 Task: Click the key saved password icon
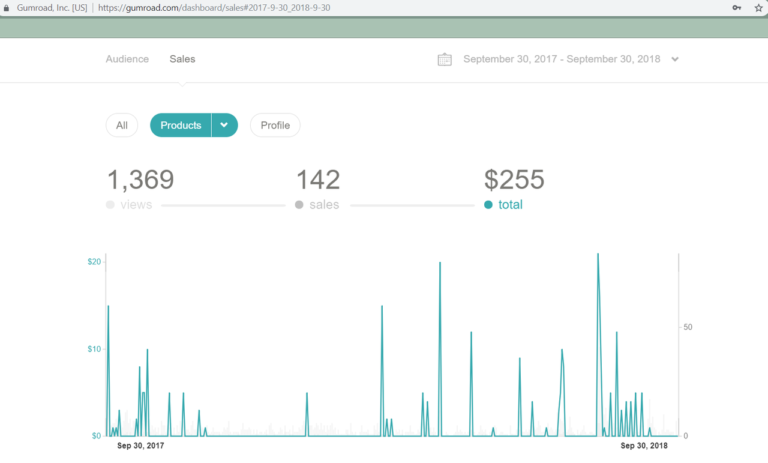(x=737, y=7)
